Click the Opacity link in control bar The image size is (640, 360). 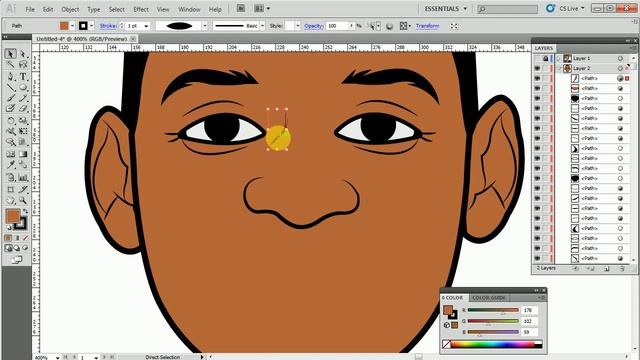pyautogui.click(x=314, y=26)
